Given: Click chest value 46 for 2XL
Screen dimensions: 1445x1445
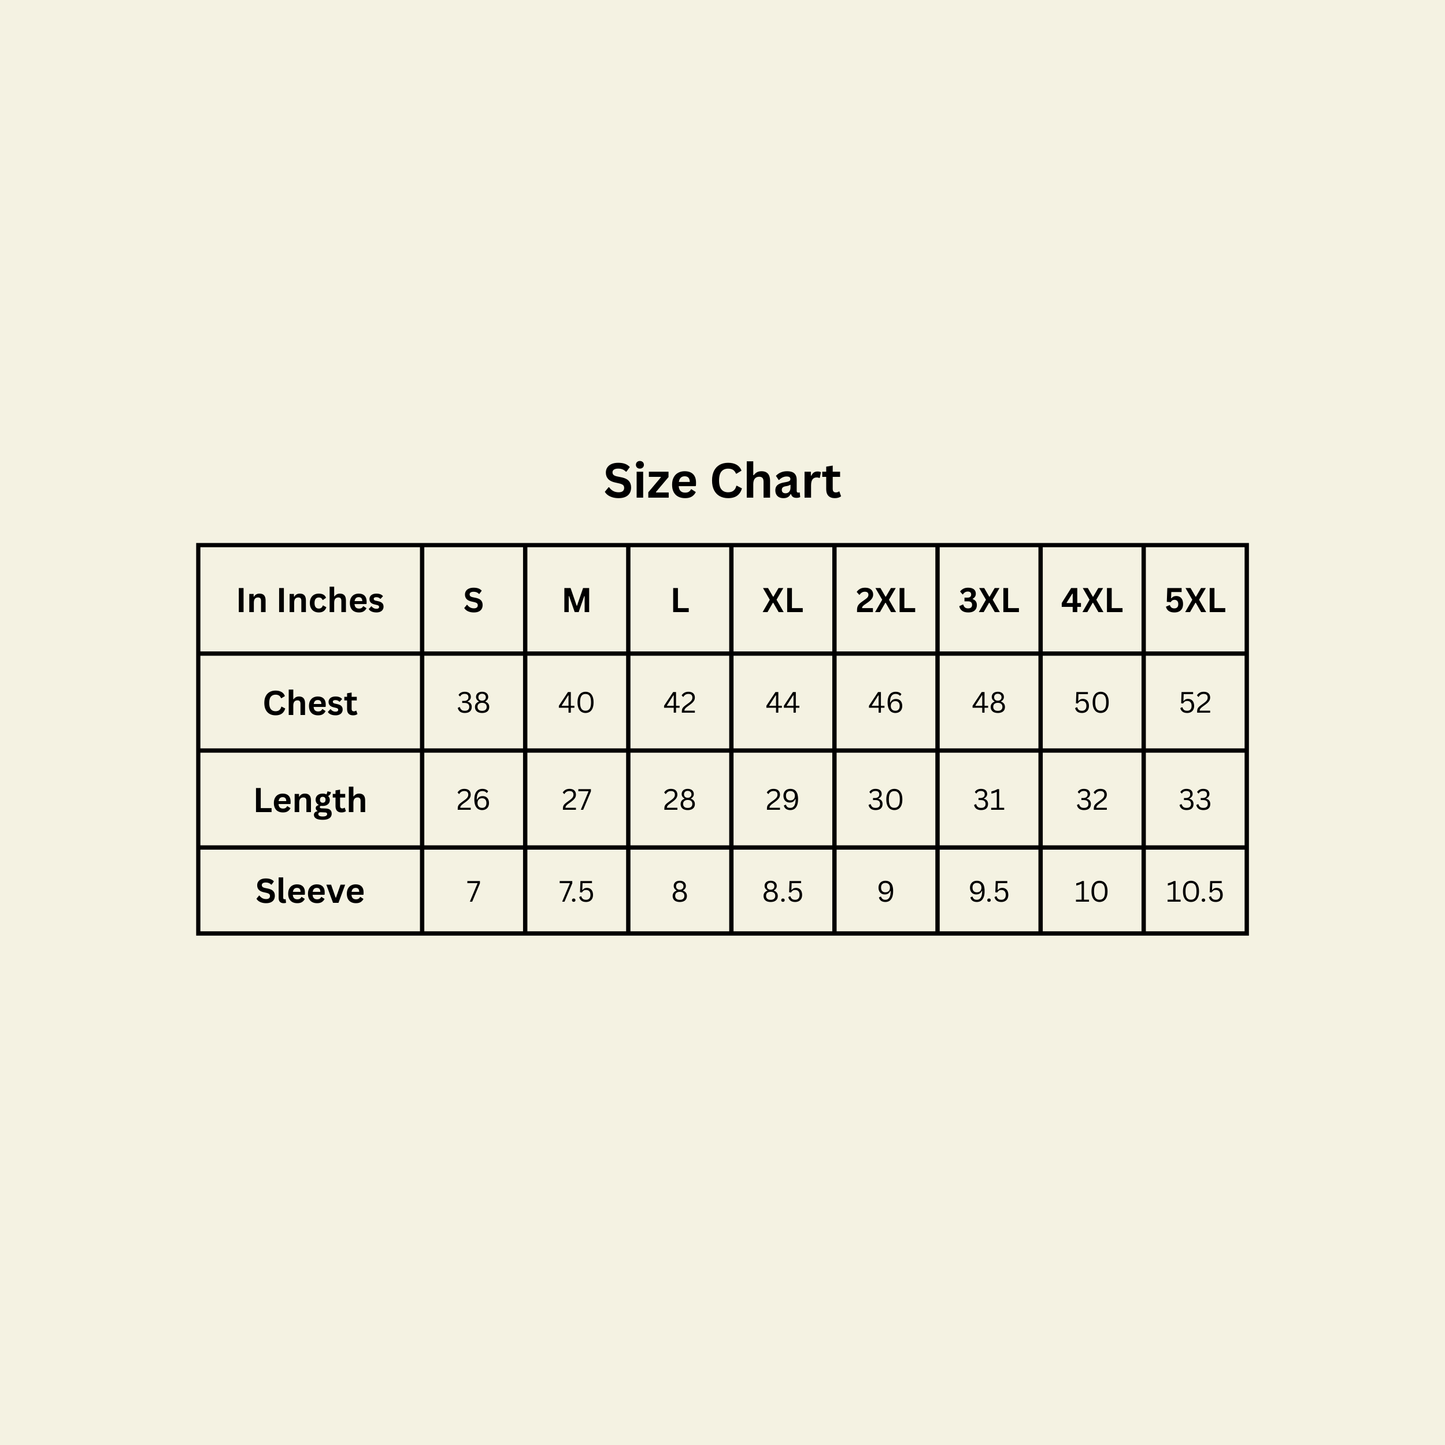Looking at the screenshot, I should (x=885, y=703).
